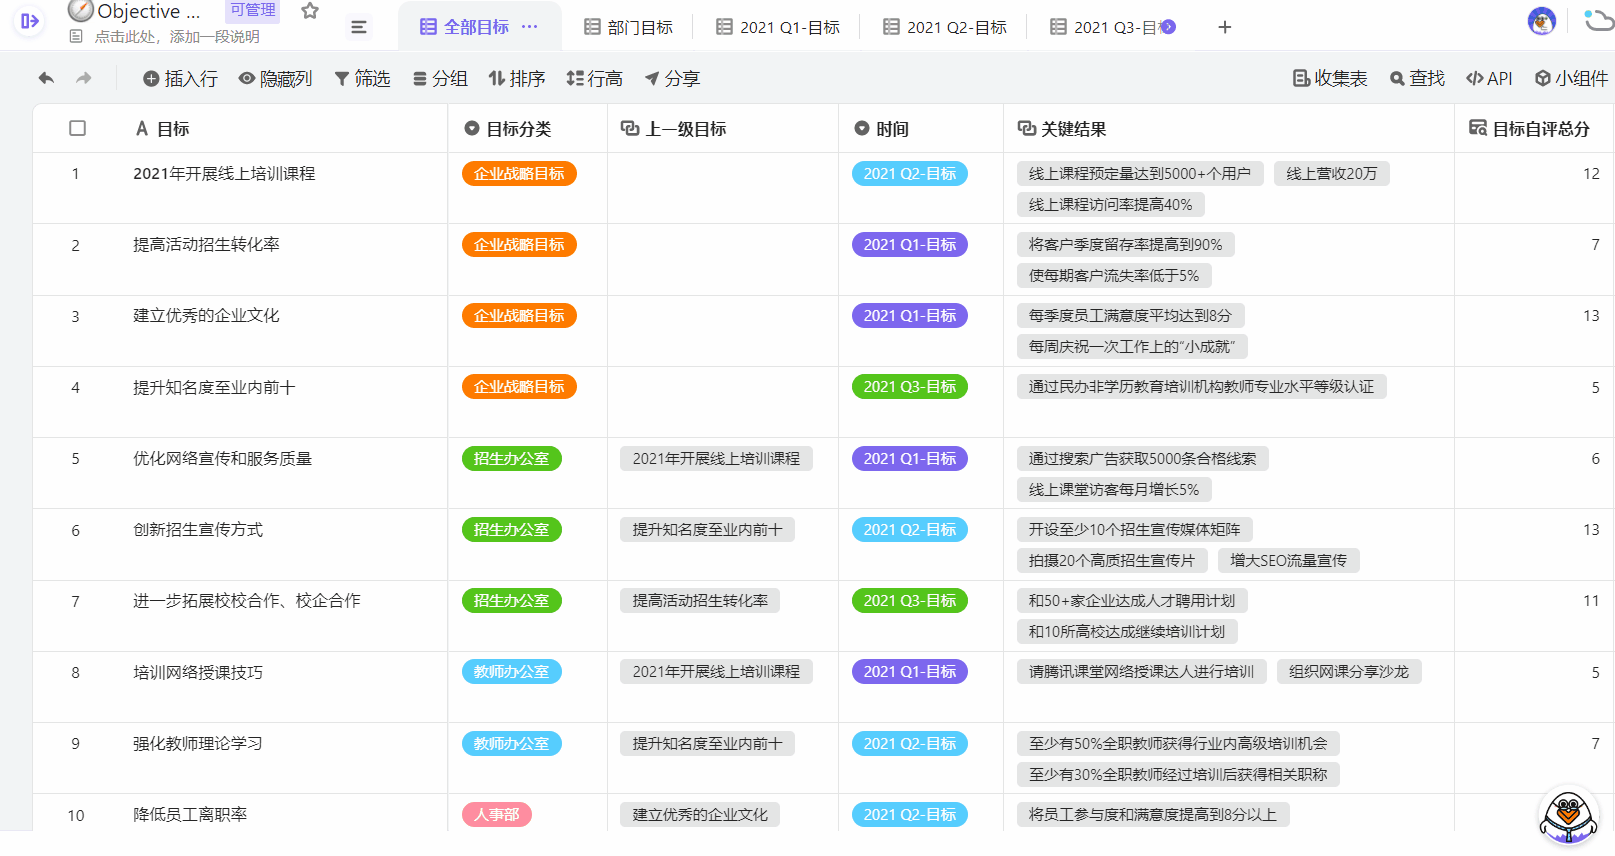Click the user avatar at top right
The width and height of the screenshot is (1615, 856).
point(1541,21)
